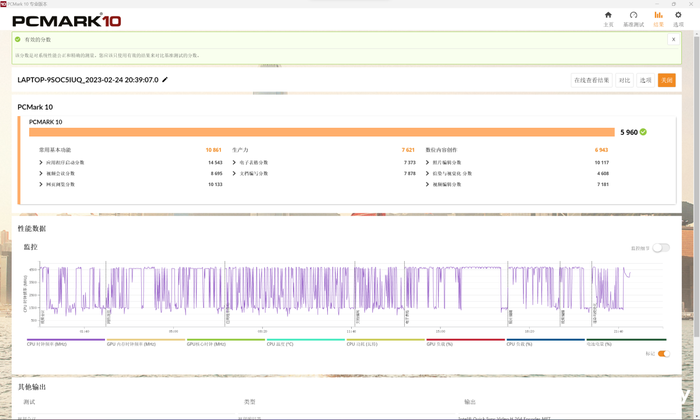
Task: Select the battery level (%) legend
Action: (626, 342)
